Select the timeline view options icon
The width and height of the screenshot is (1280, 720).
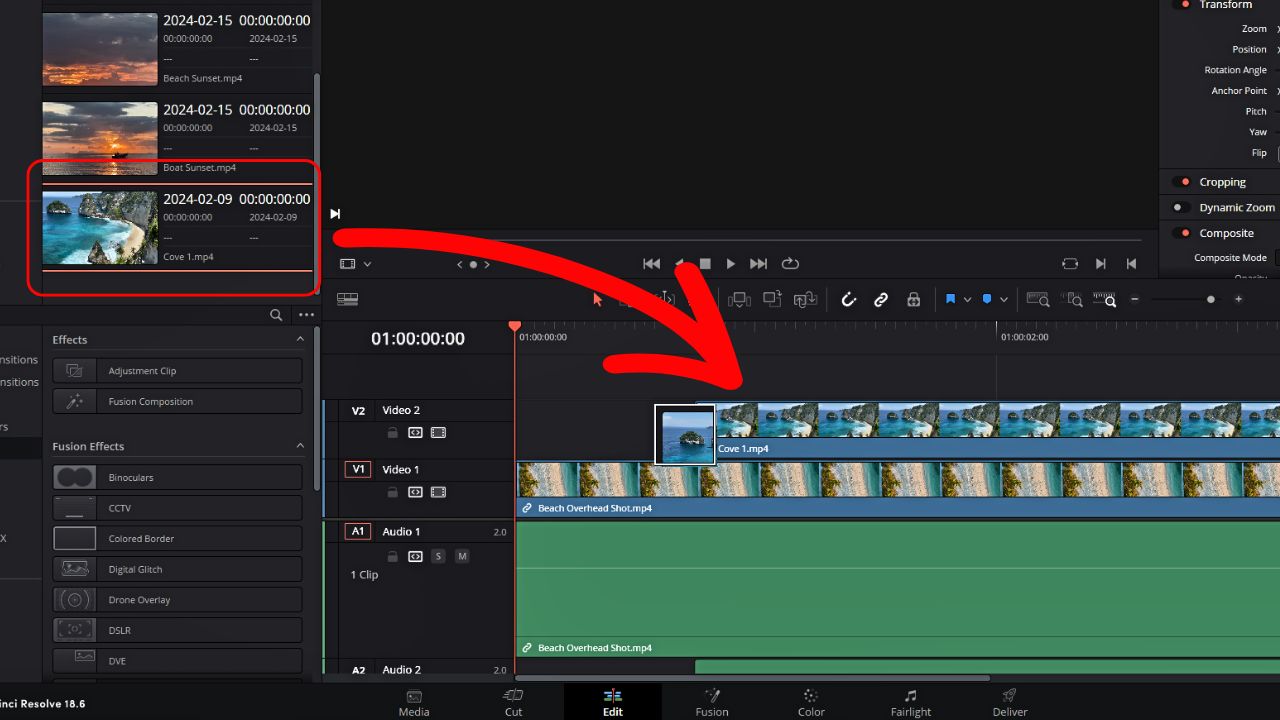[347, 299]
